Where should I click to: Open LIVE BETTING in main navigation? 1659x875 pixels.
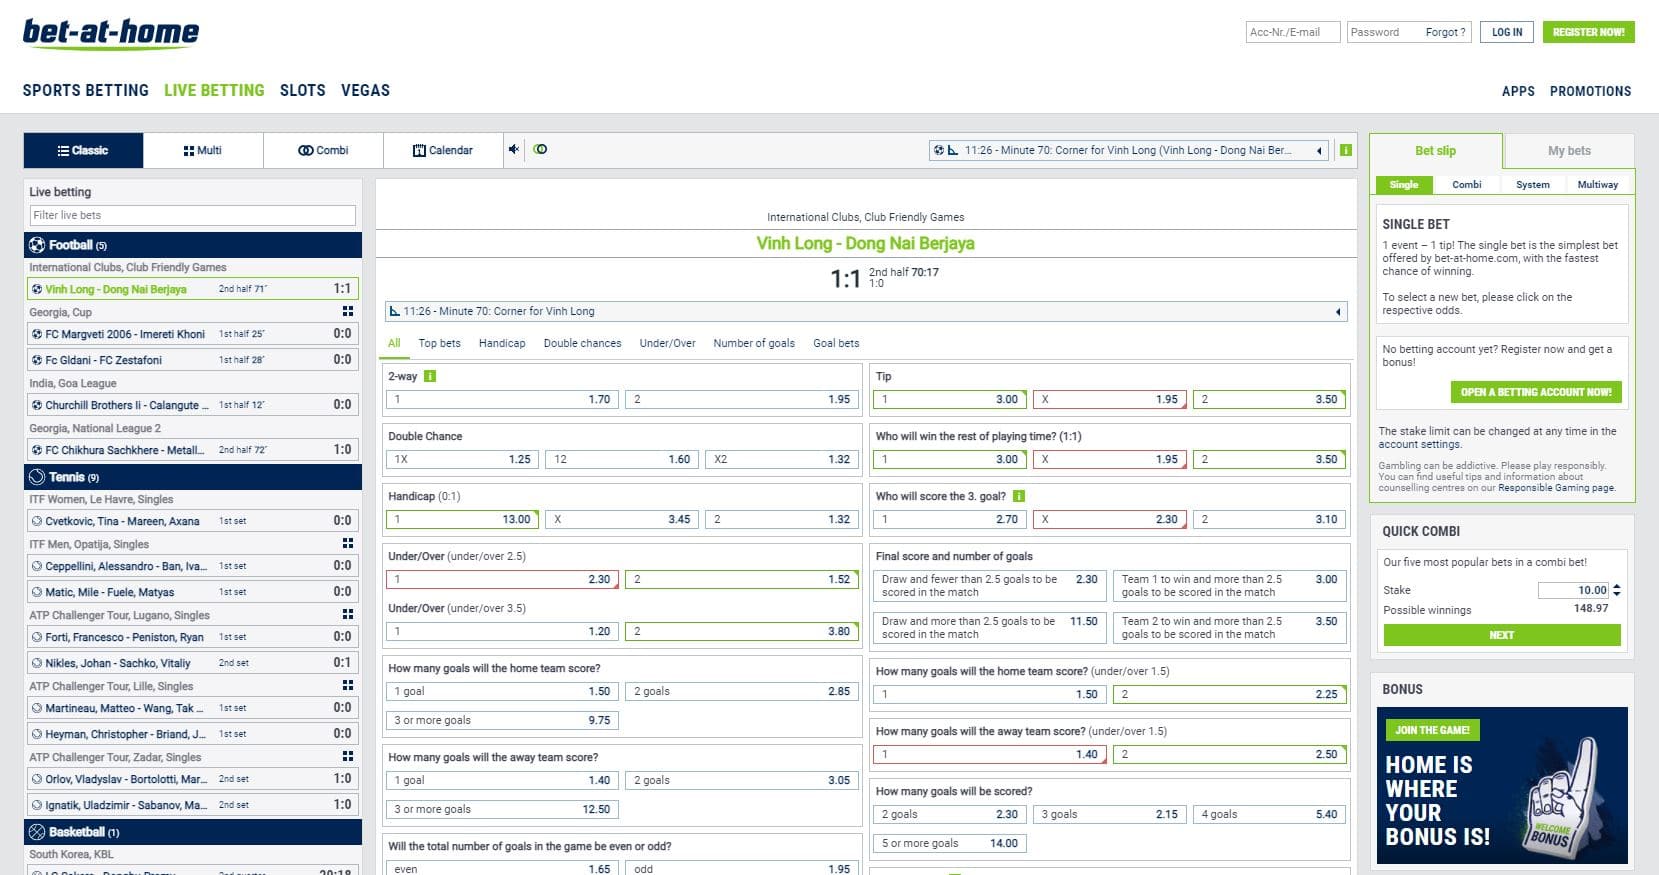coord(214,90)
